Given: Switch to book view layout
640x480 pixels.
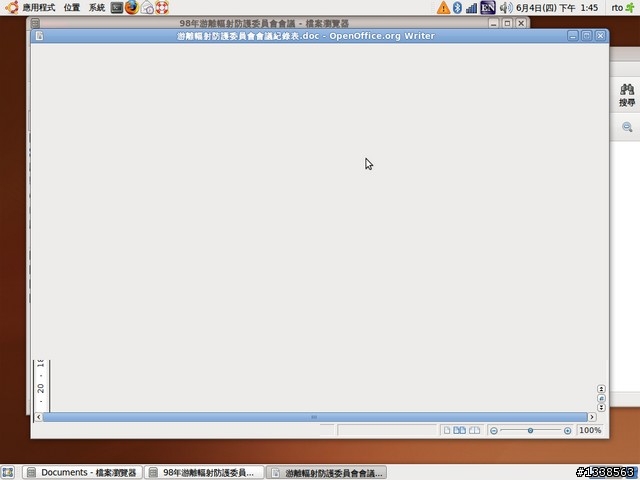Looking at the screenshot, I should (474, 430).
